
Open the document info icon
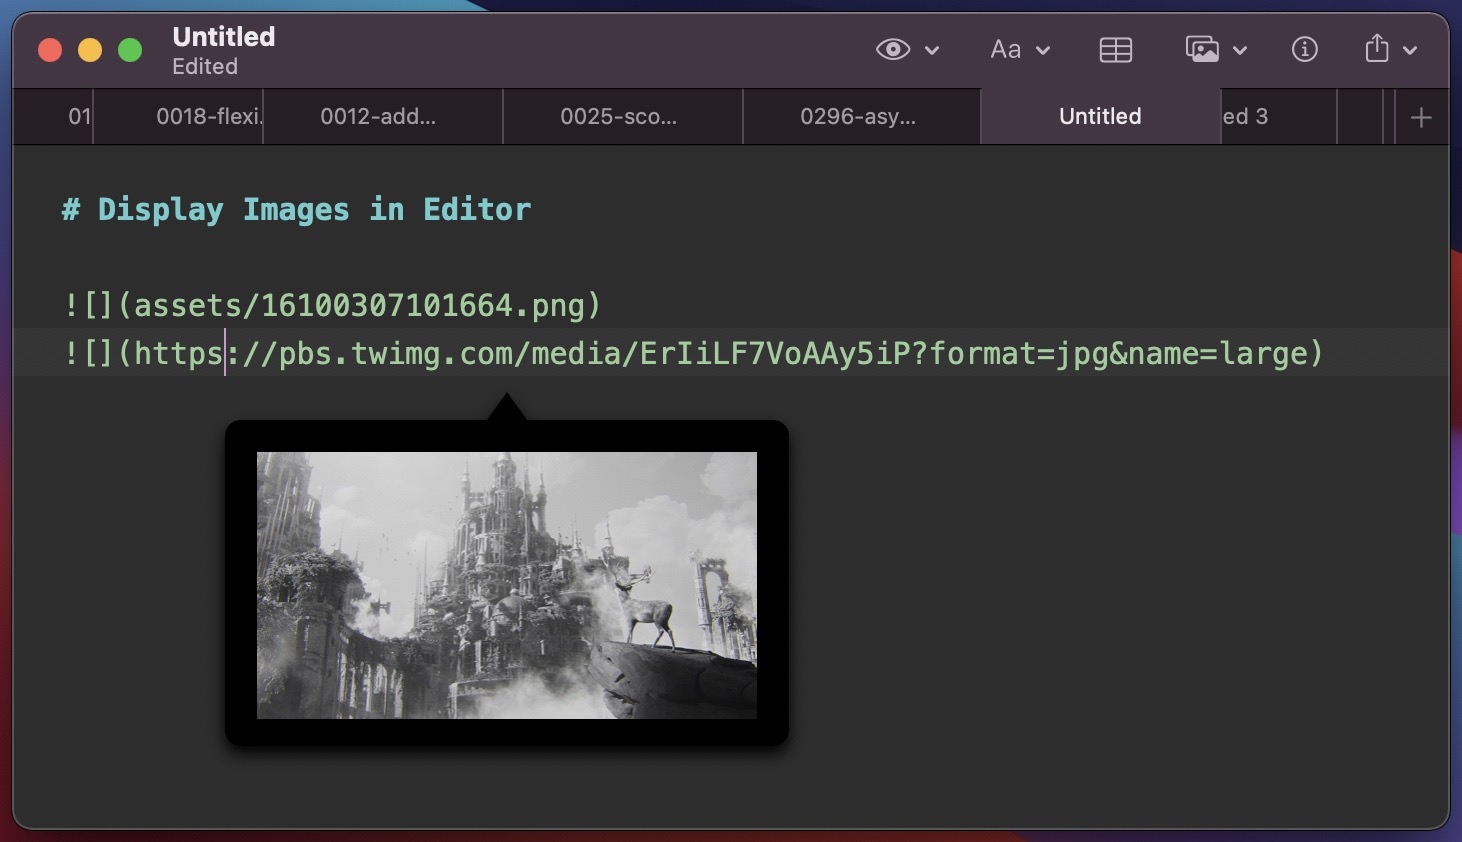pyautogui.click(x=1304, y=50)
